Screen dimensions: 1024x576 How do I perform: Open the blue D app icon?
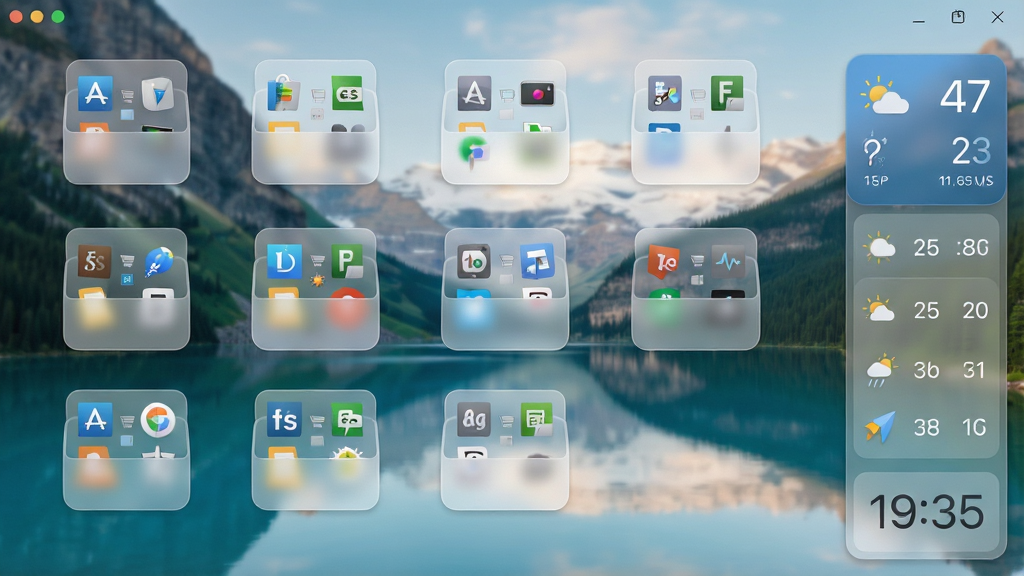(x=284, y=261)
